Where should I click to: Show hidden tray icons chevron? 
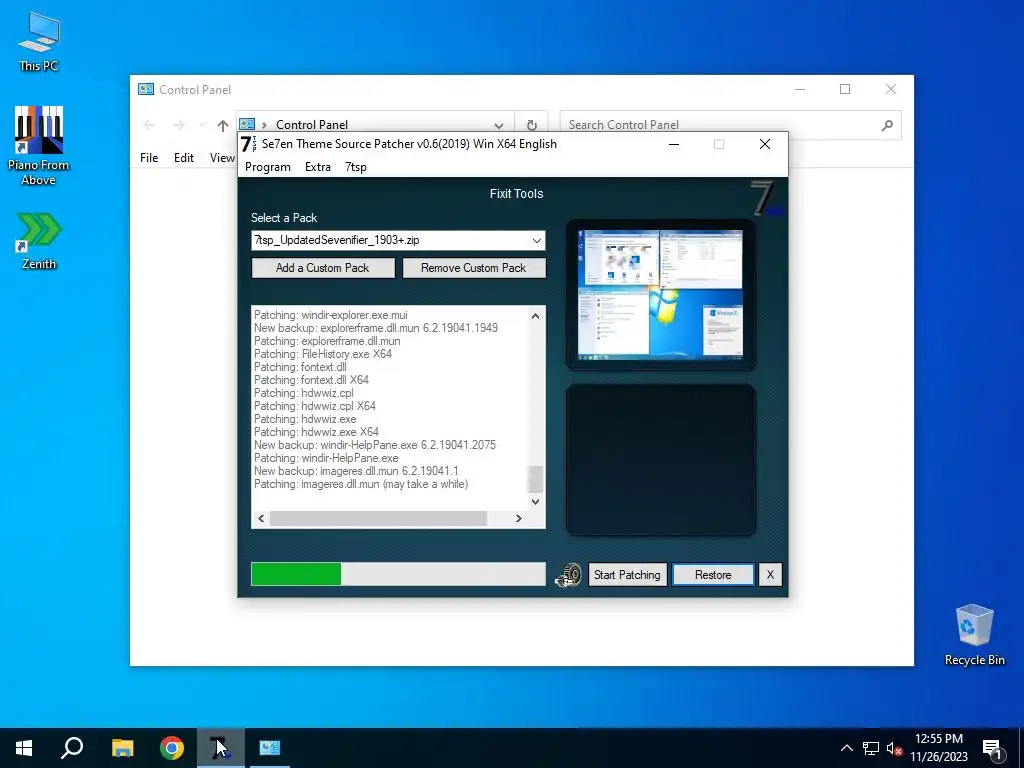click(846, 748)
